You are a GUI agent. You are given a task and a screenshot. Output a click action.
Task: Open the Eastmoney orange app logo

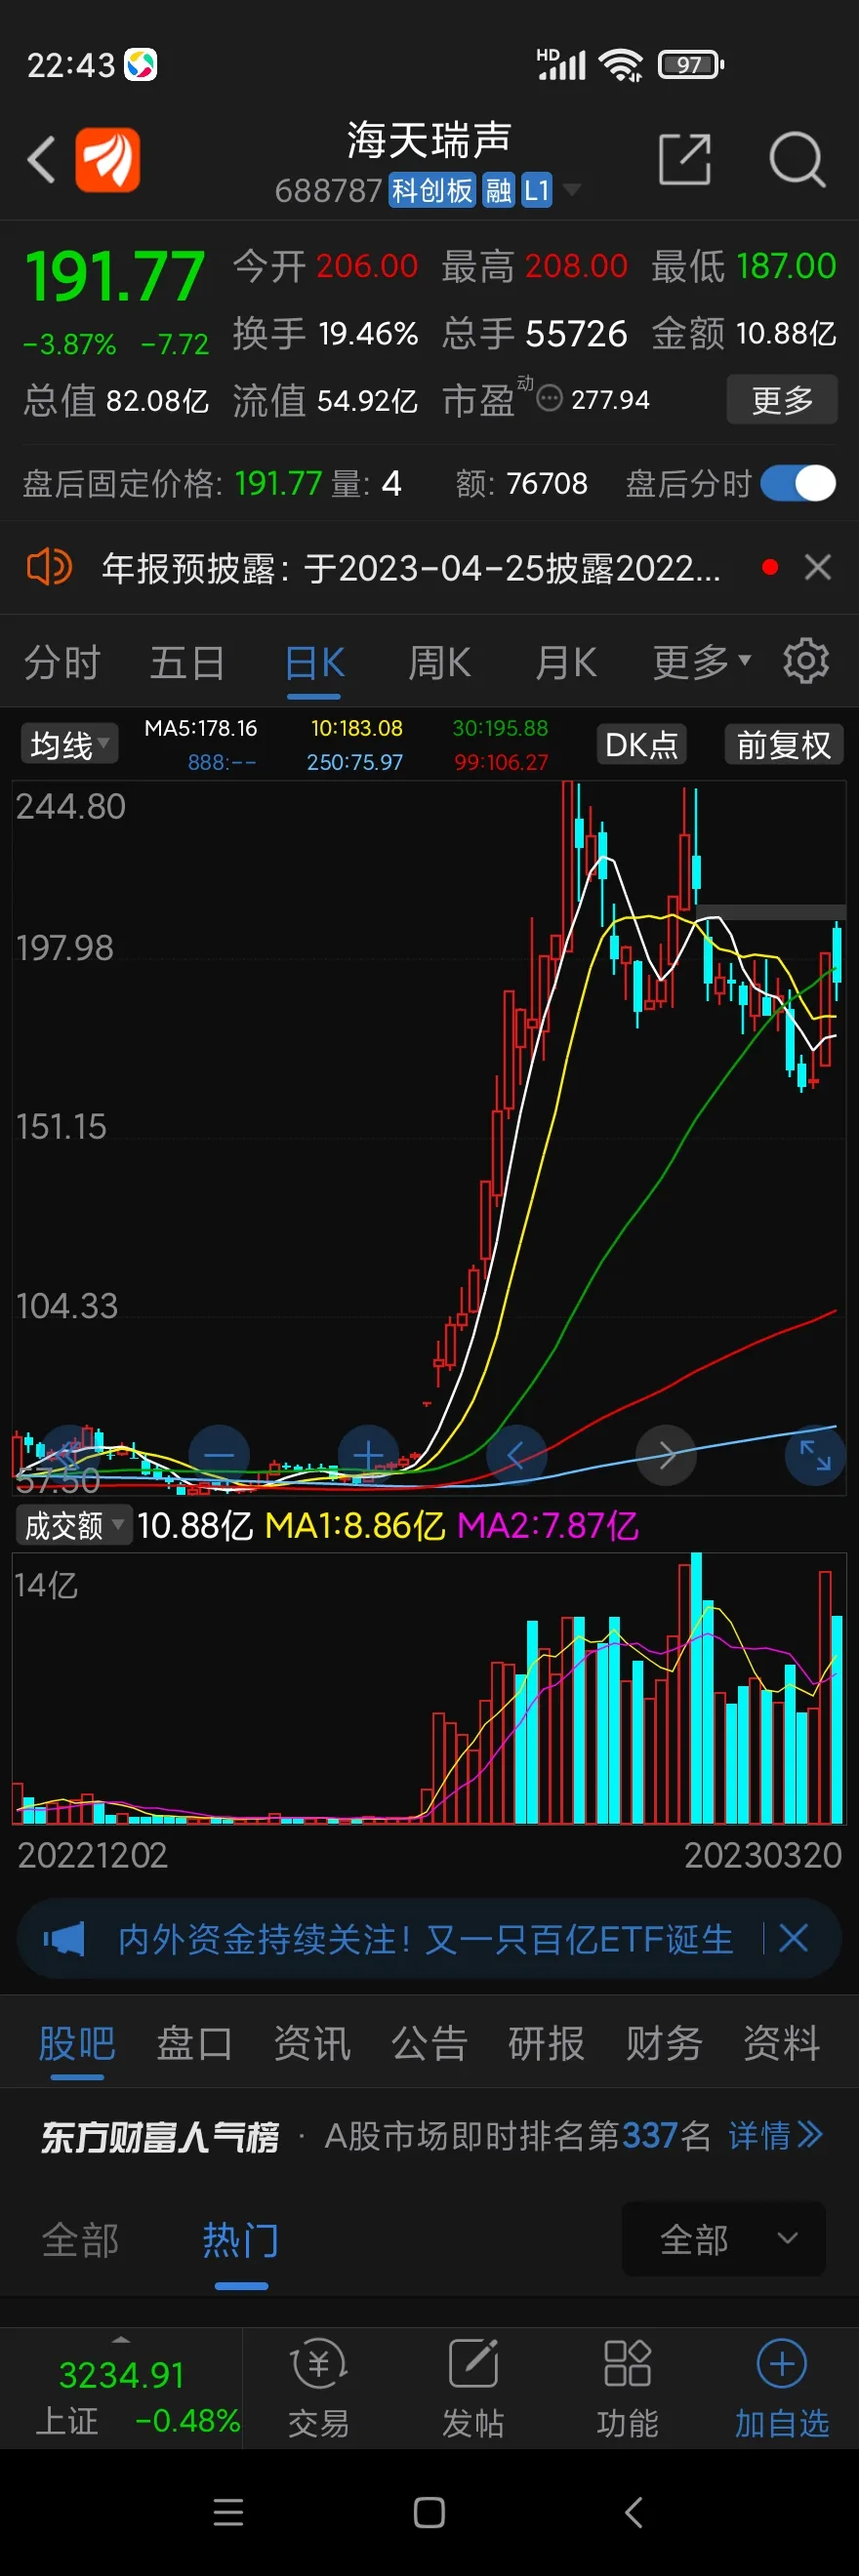click(x=108, y=159)
